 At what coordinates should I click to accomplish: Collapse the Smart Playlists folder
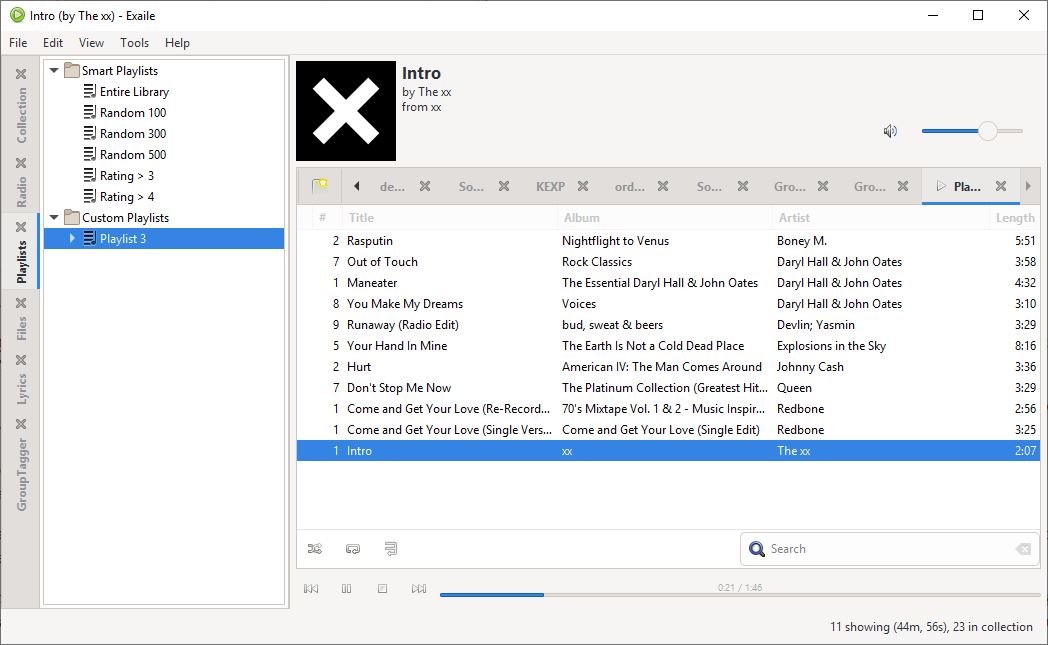click(54, 71)
